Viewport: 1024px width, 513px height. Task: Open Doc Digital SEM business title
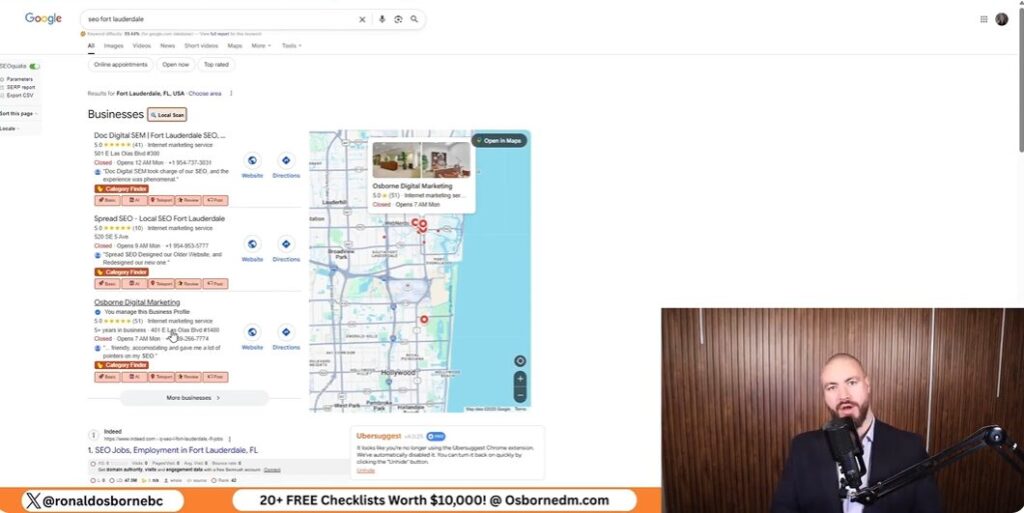[160, 136]
